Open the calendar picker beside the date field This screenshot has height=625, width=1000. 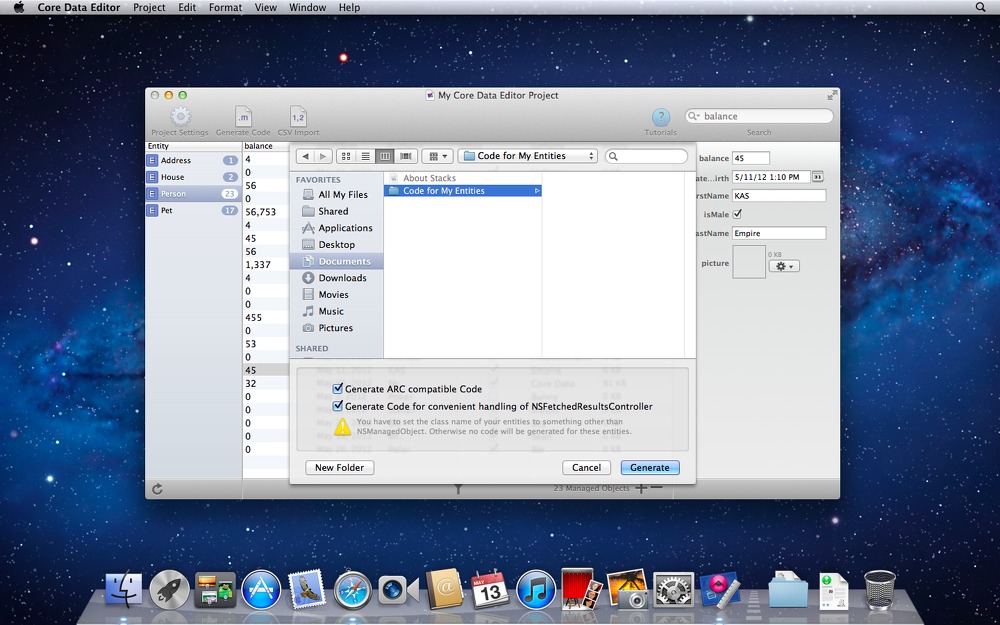point(818,177)
